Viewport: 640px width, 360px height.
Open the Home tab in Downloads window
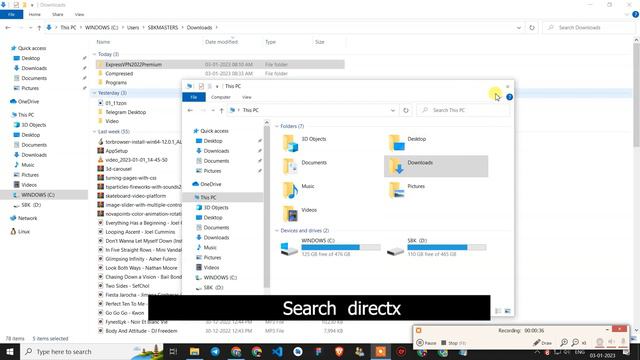click(35, 14)
